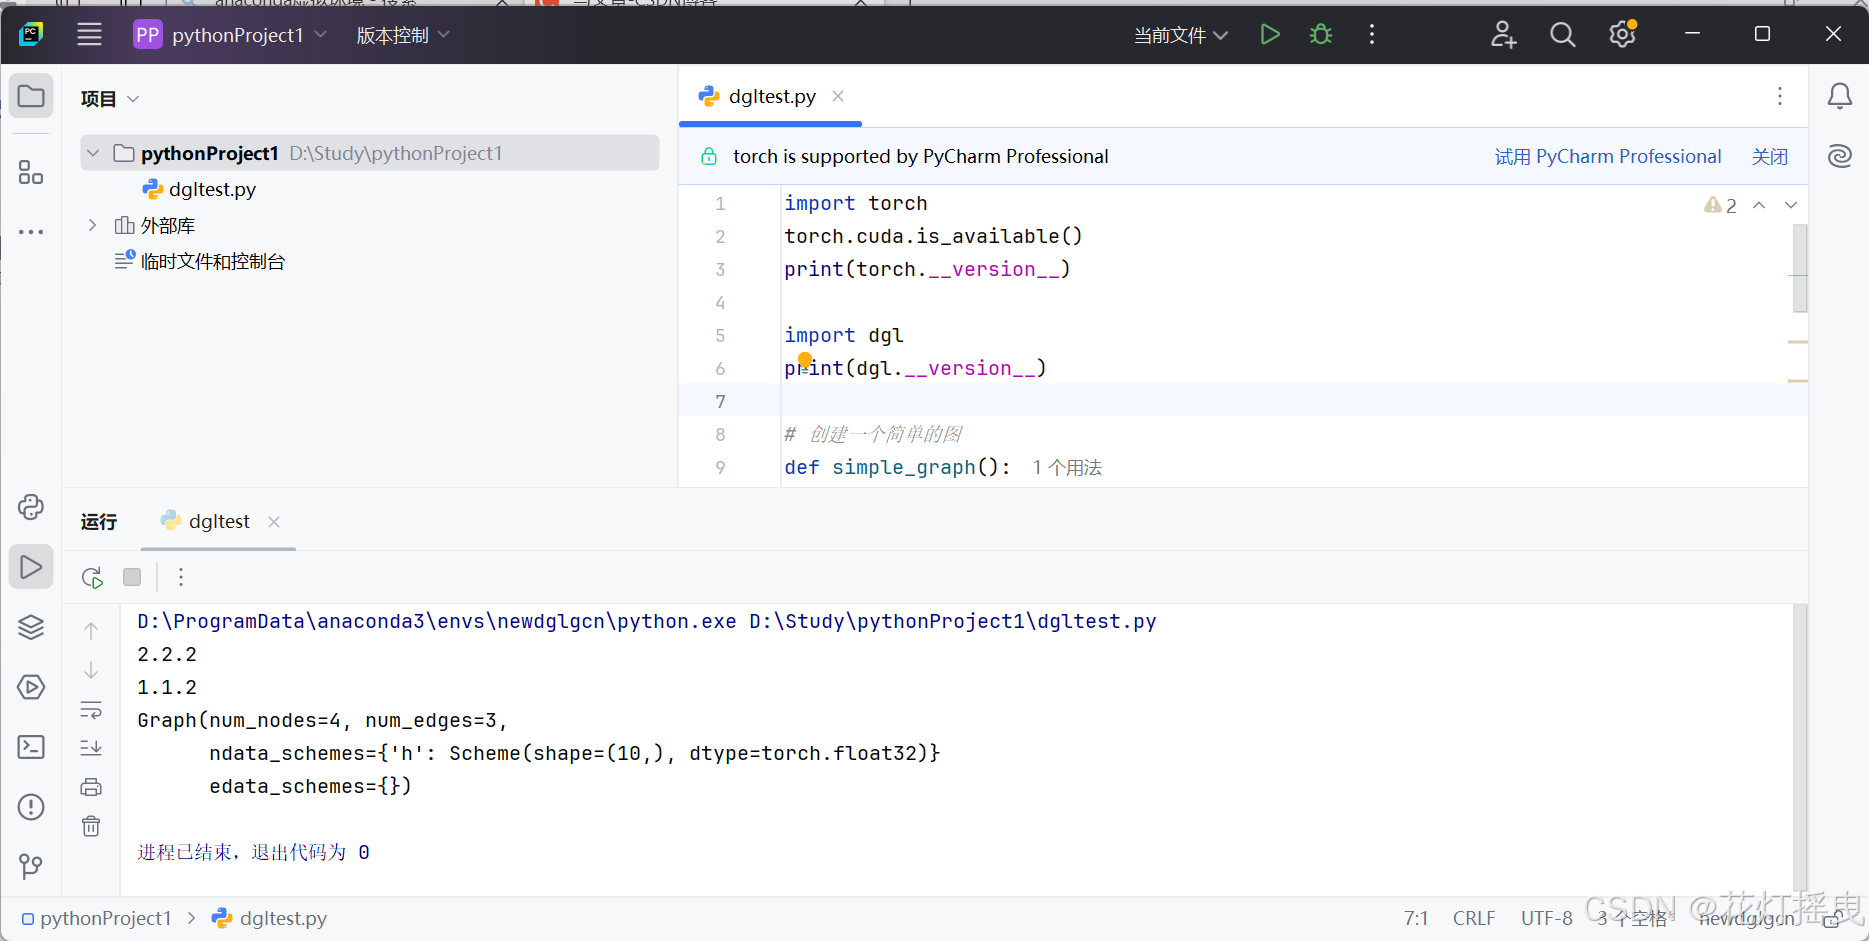Open the Git version control tool window
This screenshot has width=1869, height=941.
[x=31, y=865]
